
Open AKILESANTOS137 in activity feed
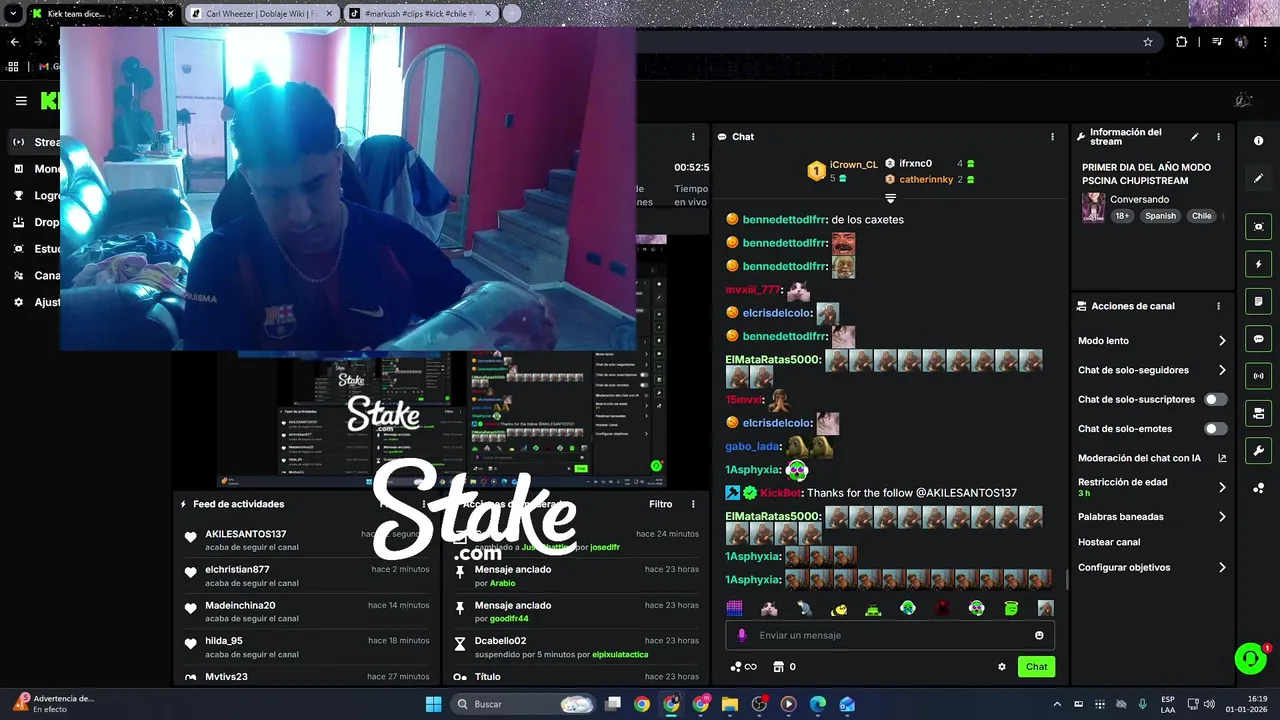[x=246, y=534]
